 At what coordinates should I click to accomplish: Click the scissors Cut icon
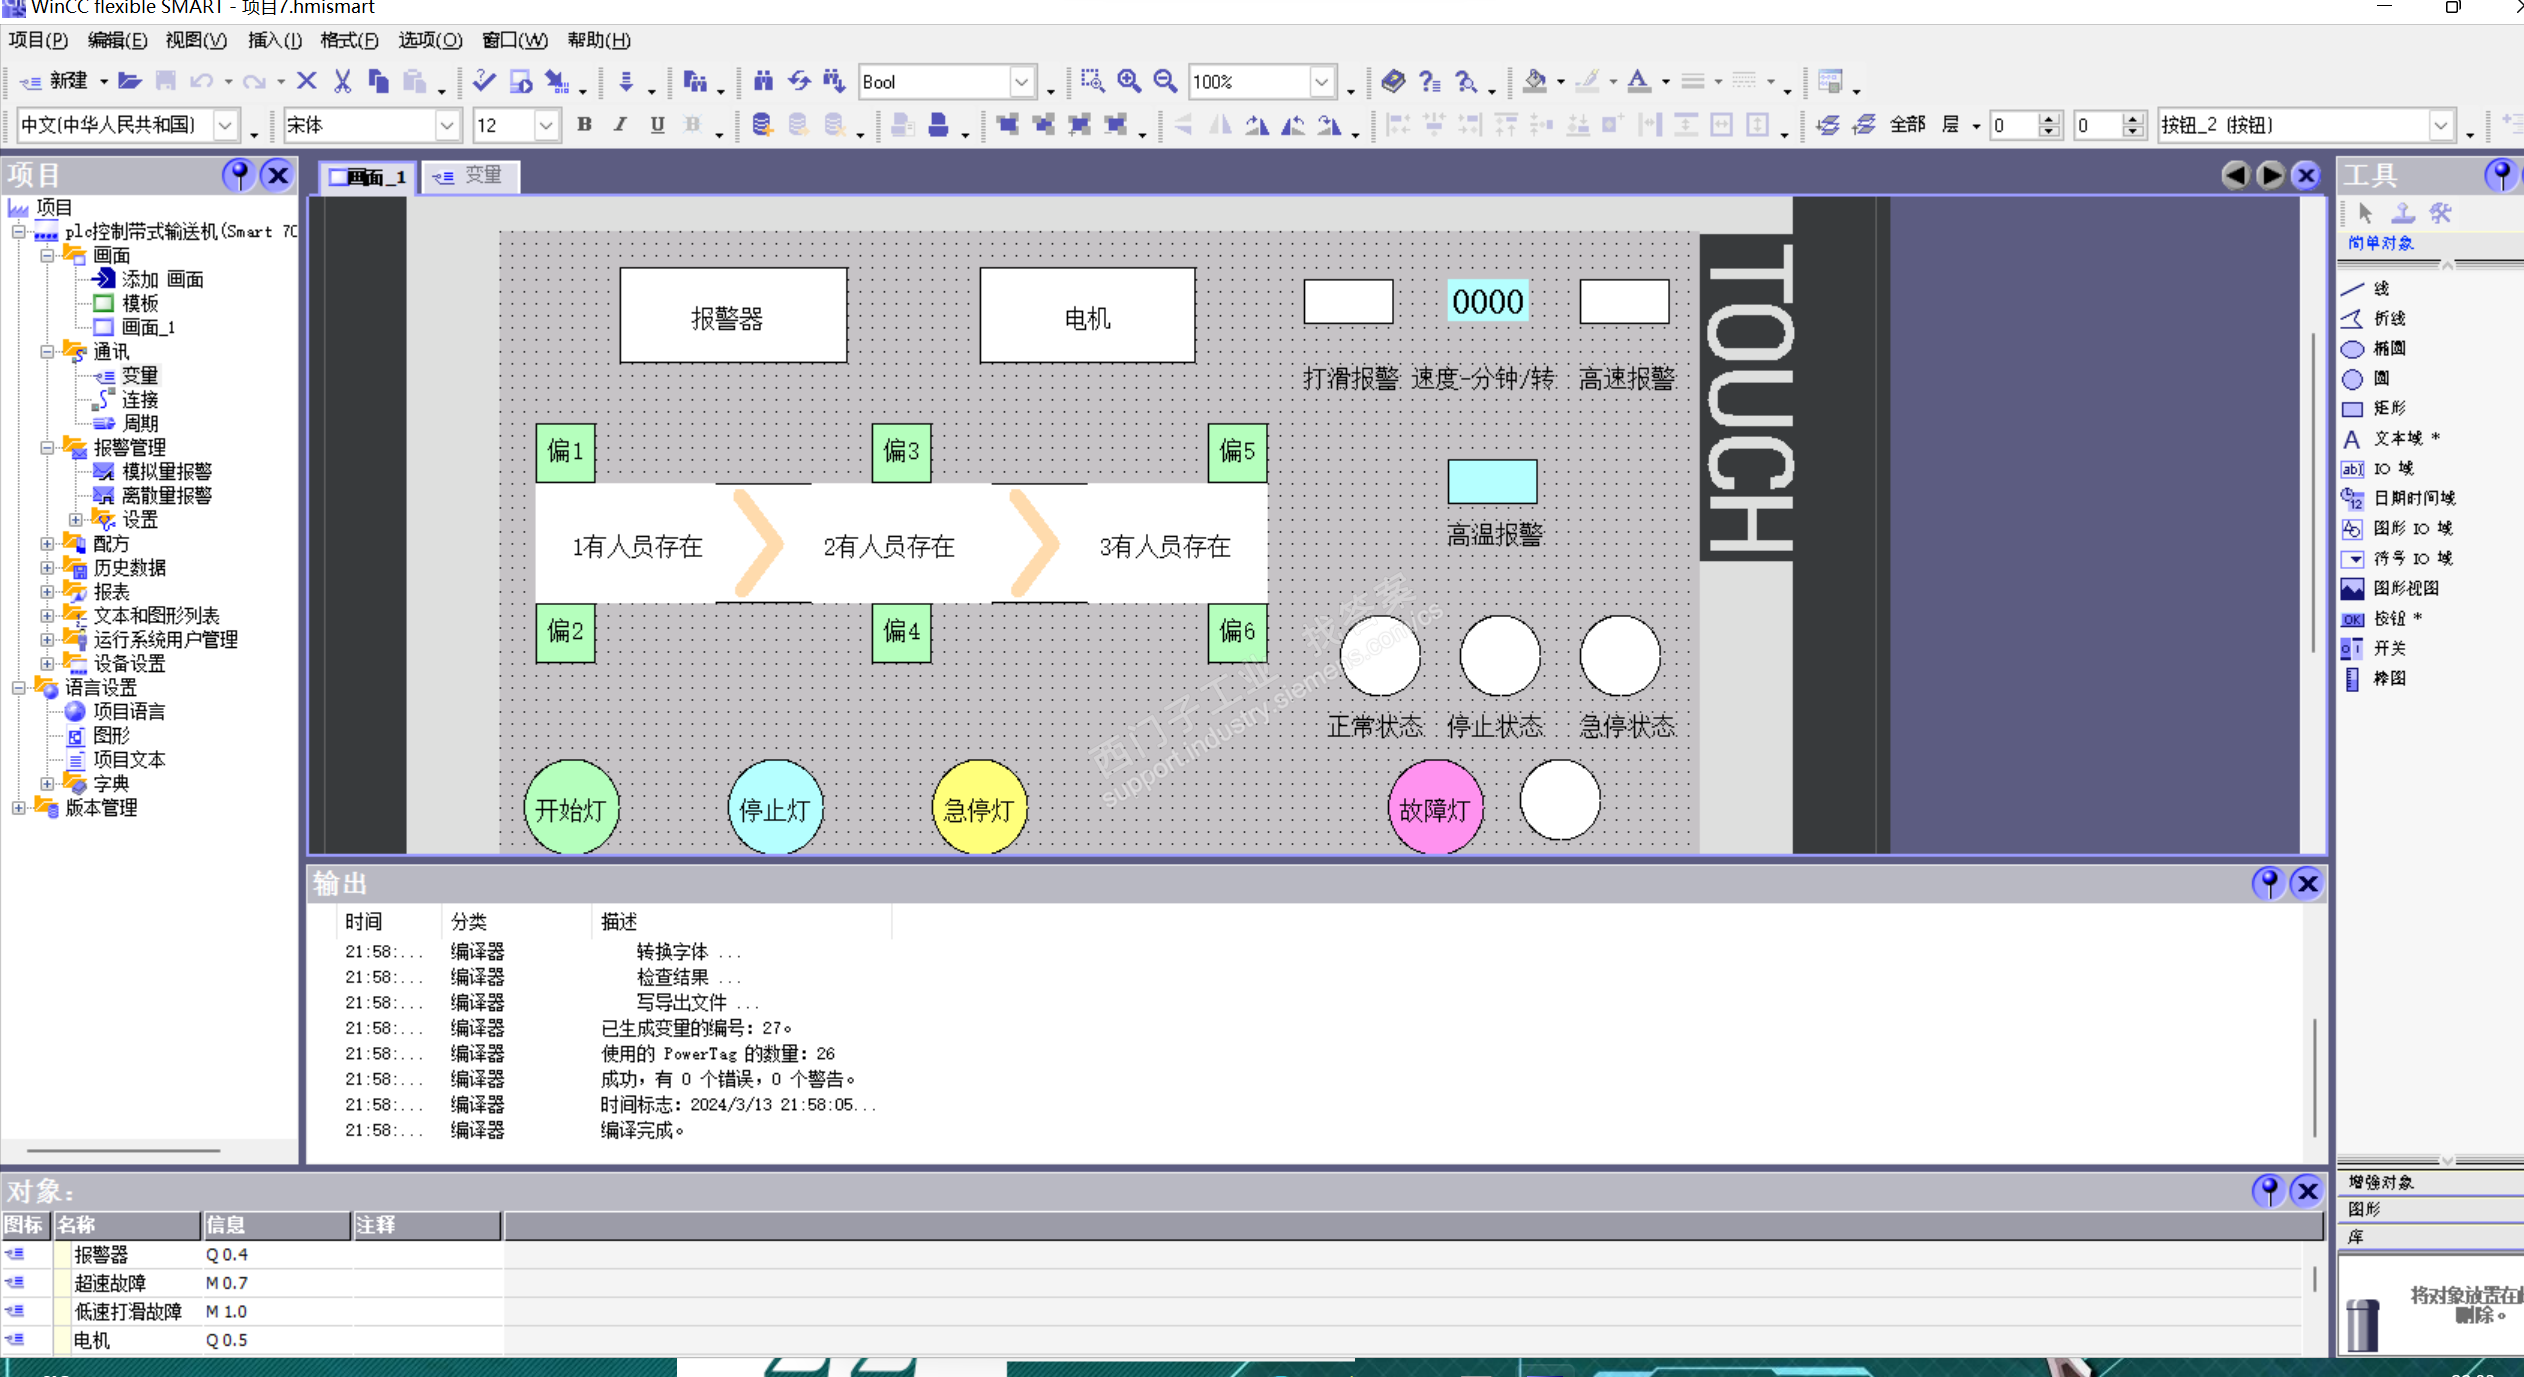click(x=343, y=81)
